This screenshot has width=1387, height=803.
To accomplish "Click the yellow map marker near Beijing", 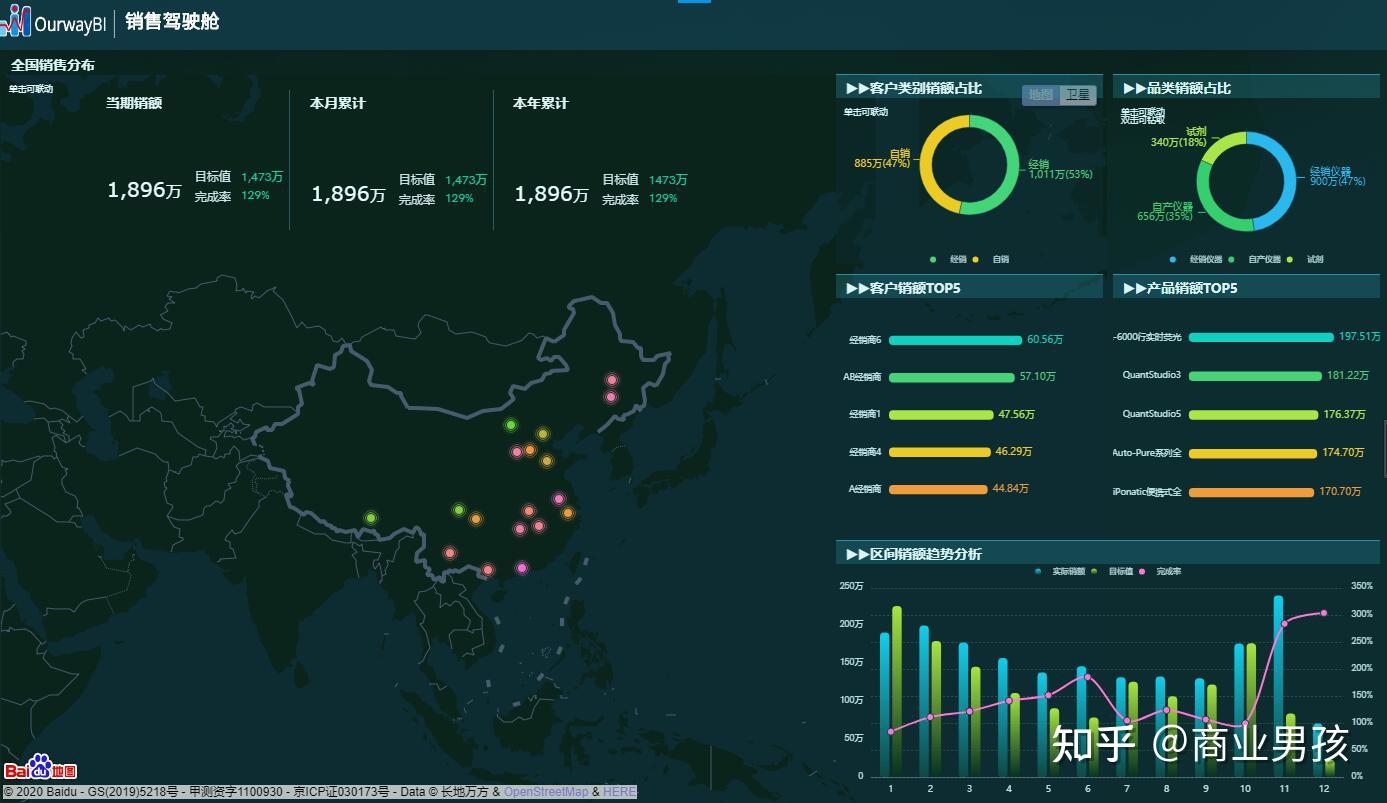I will [543, 433].
